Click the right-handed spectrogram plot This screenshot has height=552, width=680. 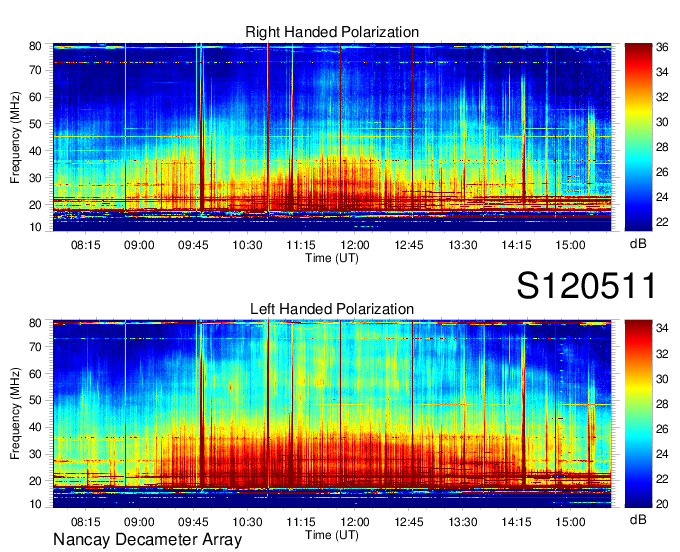332,137
